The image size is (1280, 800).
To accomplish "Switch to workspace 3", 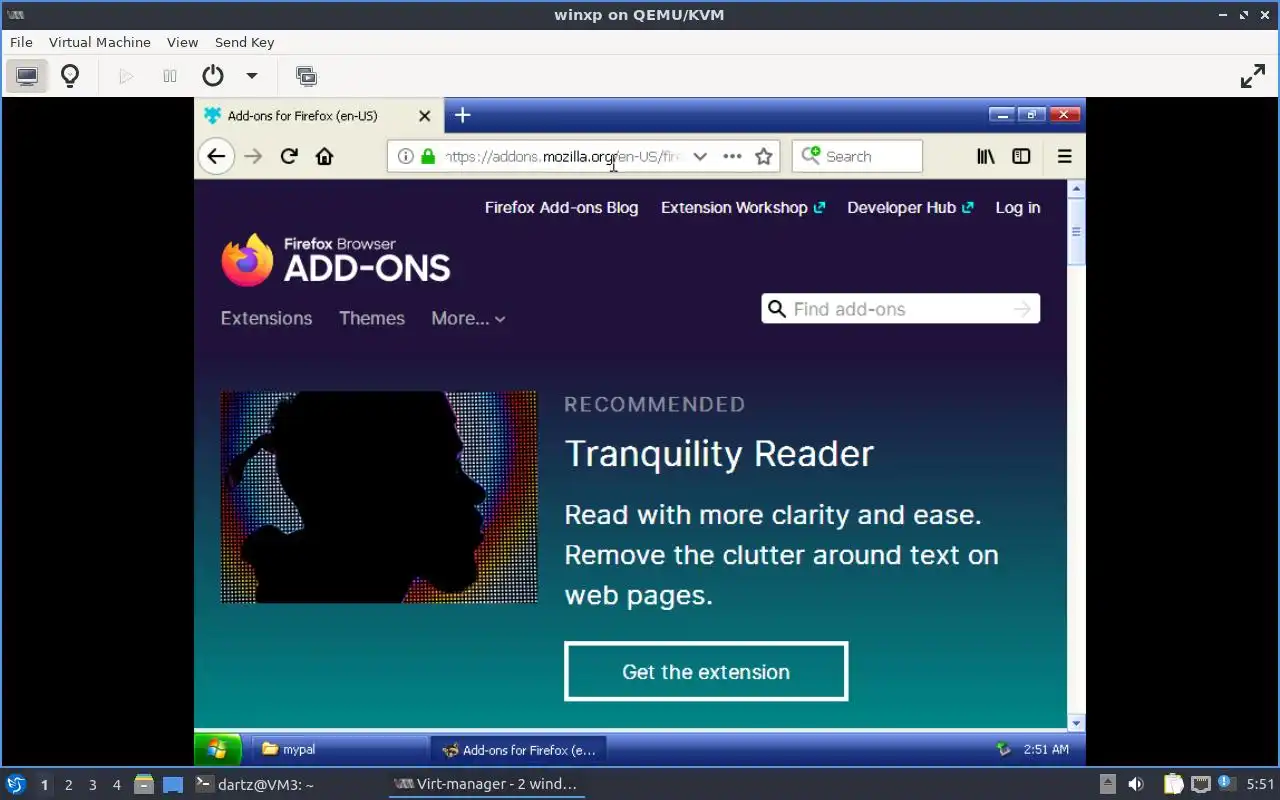I will point(92,785).
